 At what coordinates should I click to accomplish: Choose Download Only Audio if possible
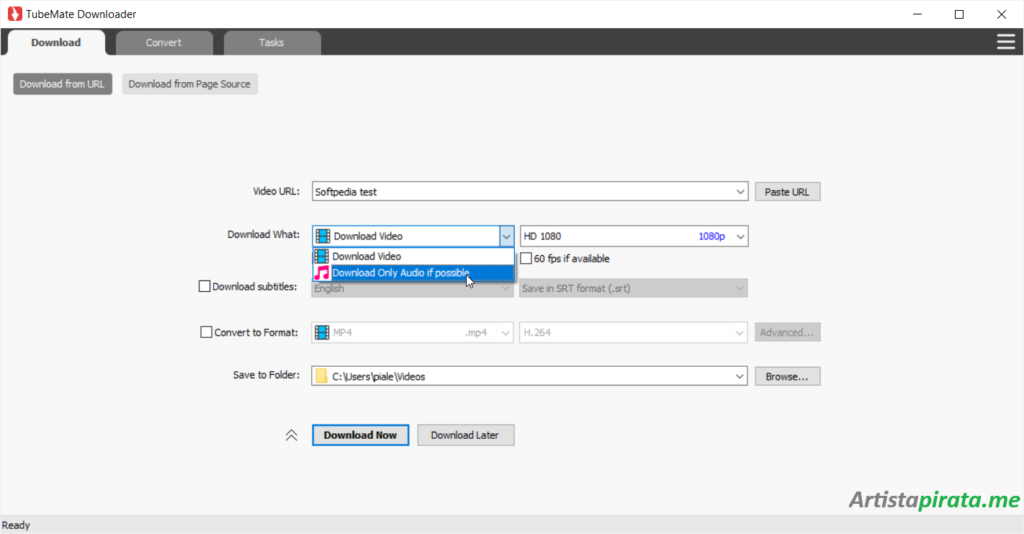[x=413, y=273]
